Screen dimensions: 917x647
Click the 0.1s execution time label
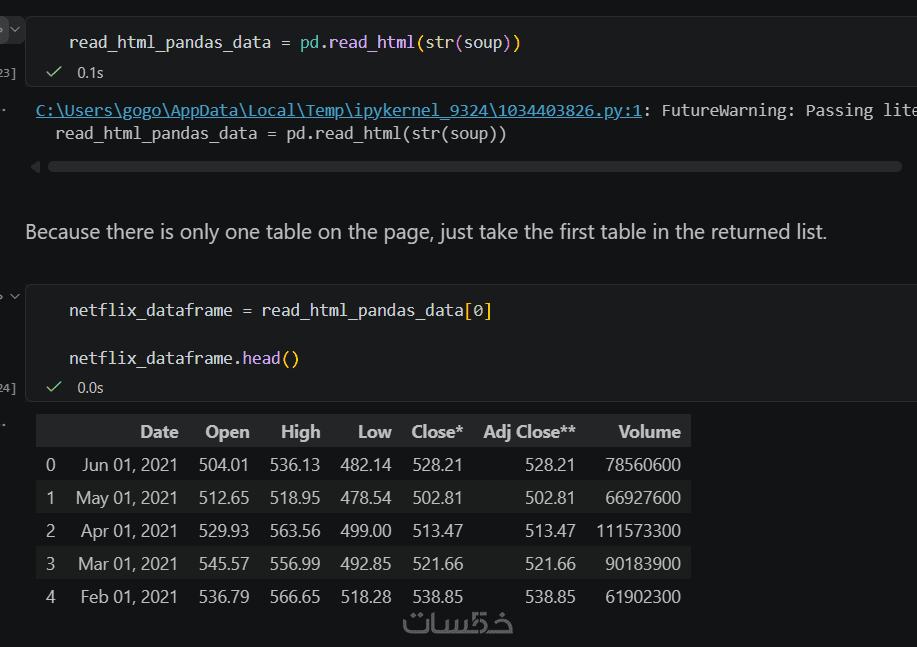coord(90,72)
